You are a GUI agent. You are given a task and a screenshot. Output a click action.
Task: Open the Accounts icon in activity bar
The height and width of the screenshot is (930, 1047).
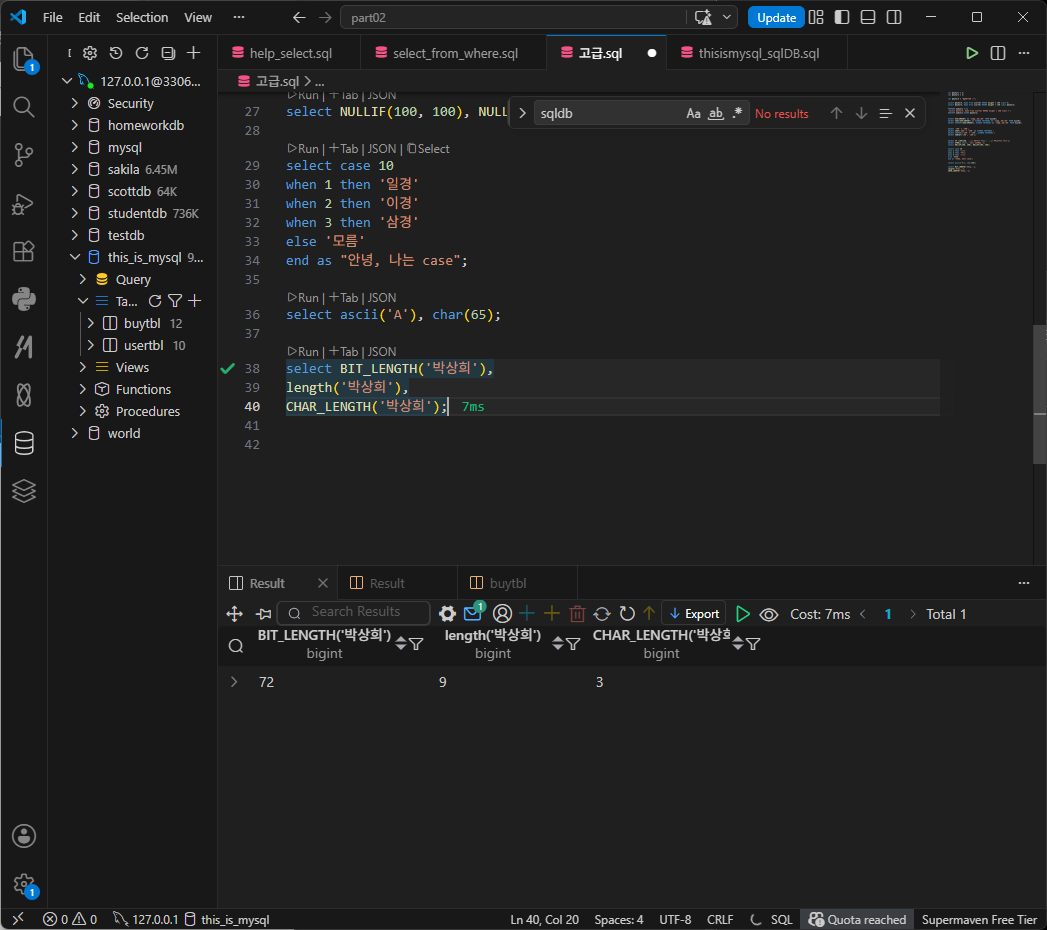(x=24, y=836)
